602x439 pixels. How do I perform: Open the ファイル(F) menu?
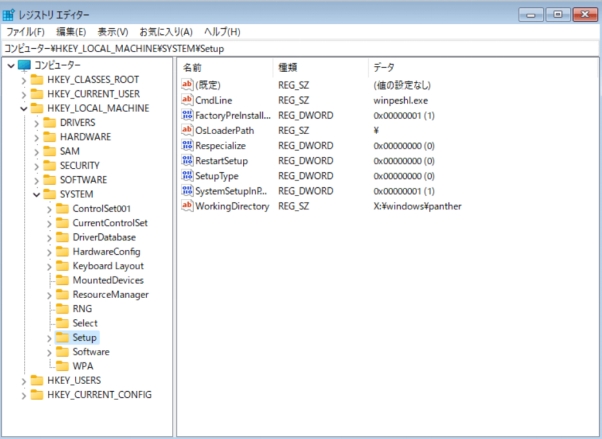pyautogui.click(x=26, y=32)
